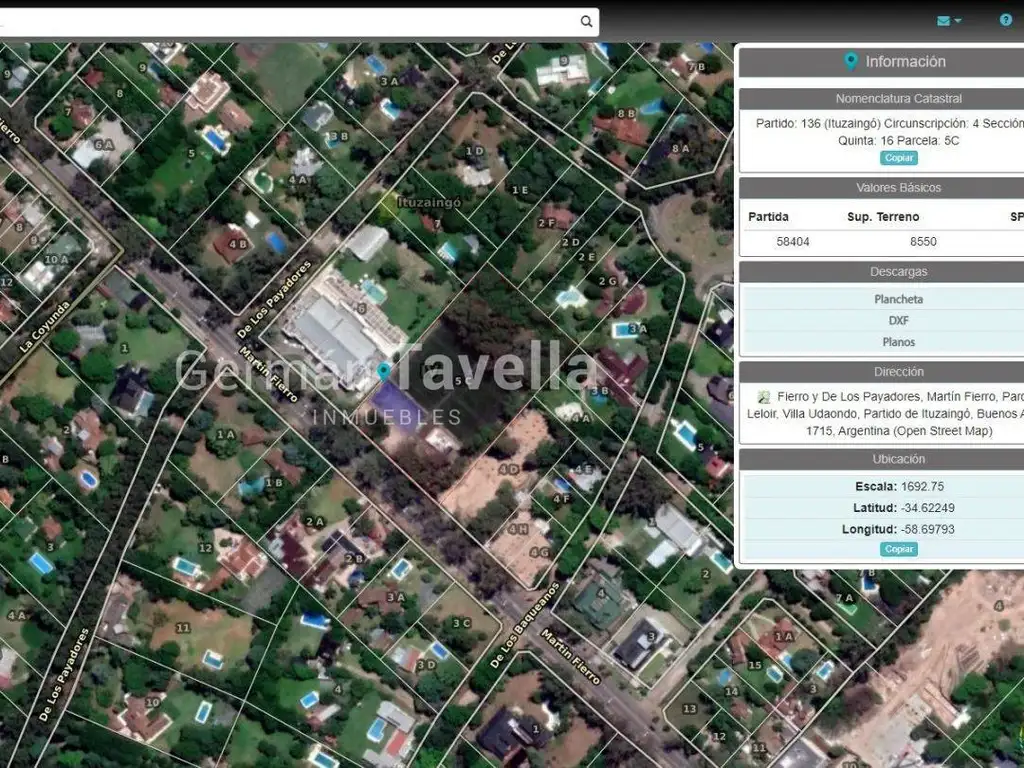Click the search magnifier icon
Screen dimensions: 1024x768
click(586, 22)
